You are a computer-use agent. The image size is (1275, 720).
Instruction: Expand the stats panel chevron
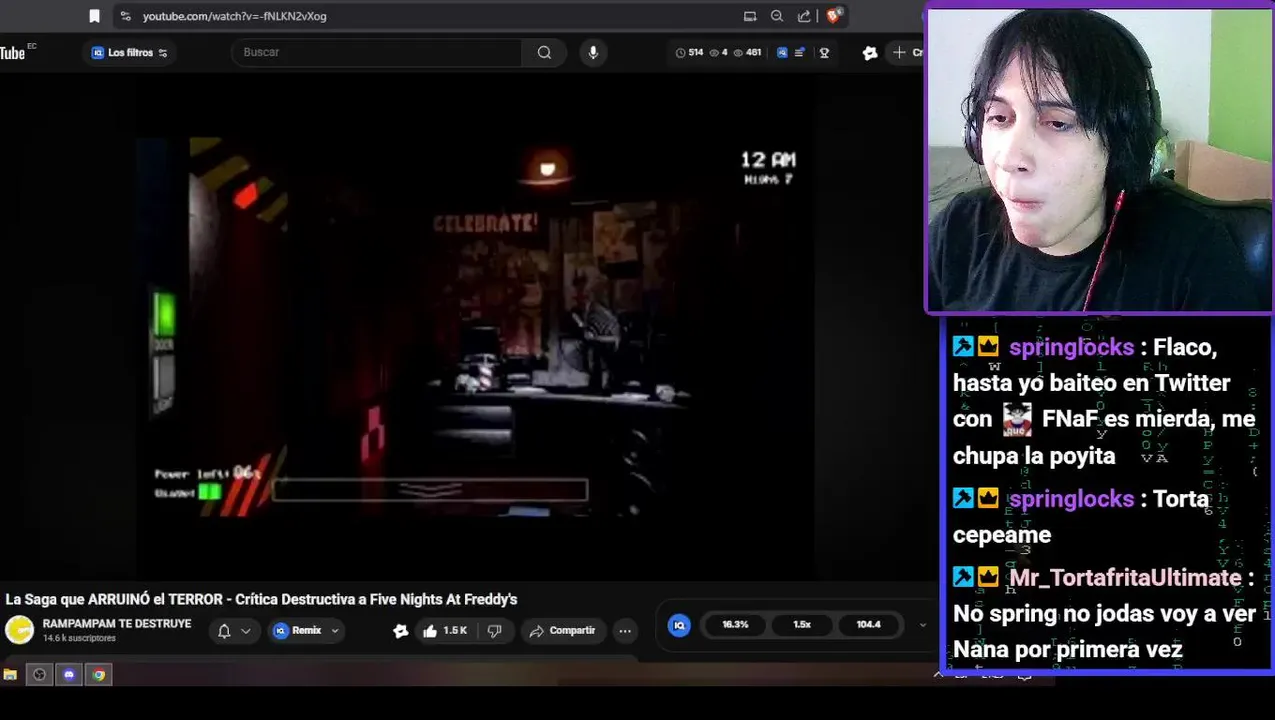922,625
